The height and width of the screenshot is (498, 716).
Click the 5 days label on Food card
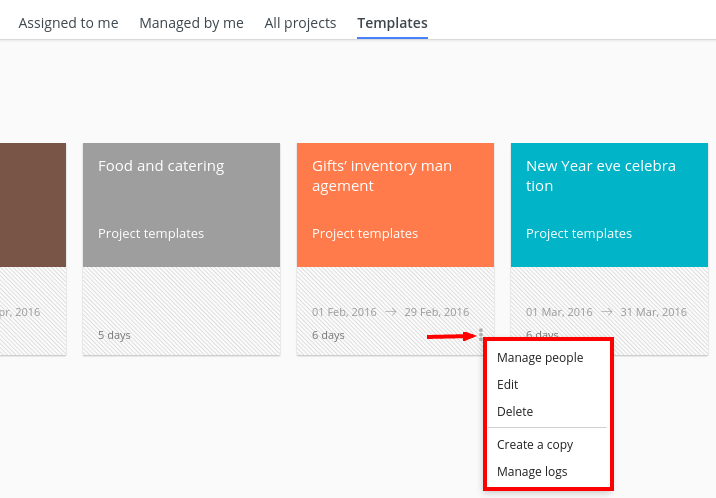(x=114, y=335)
